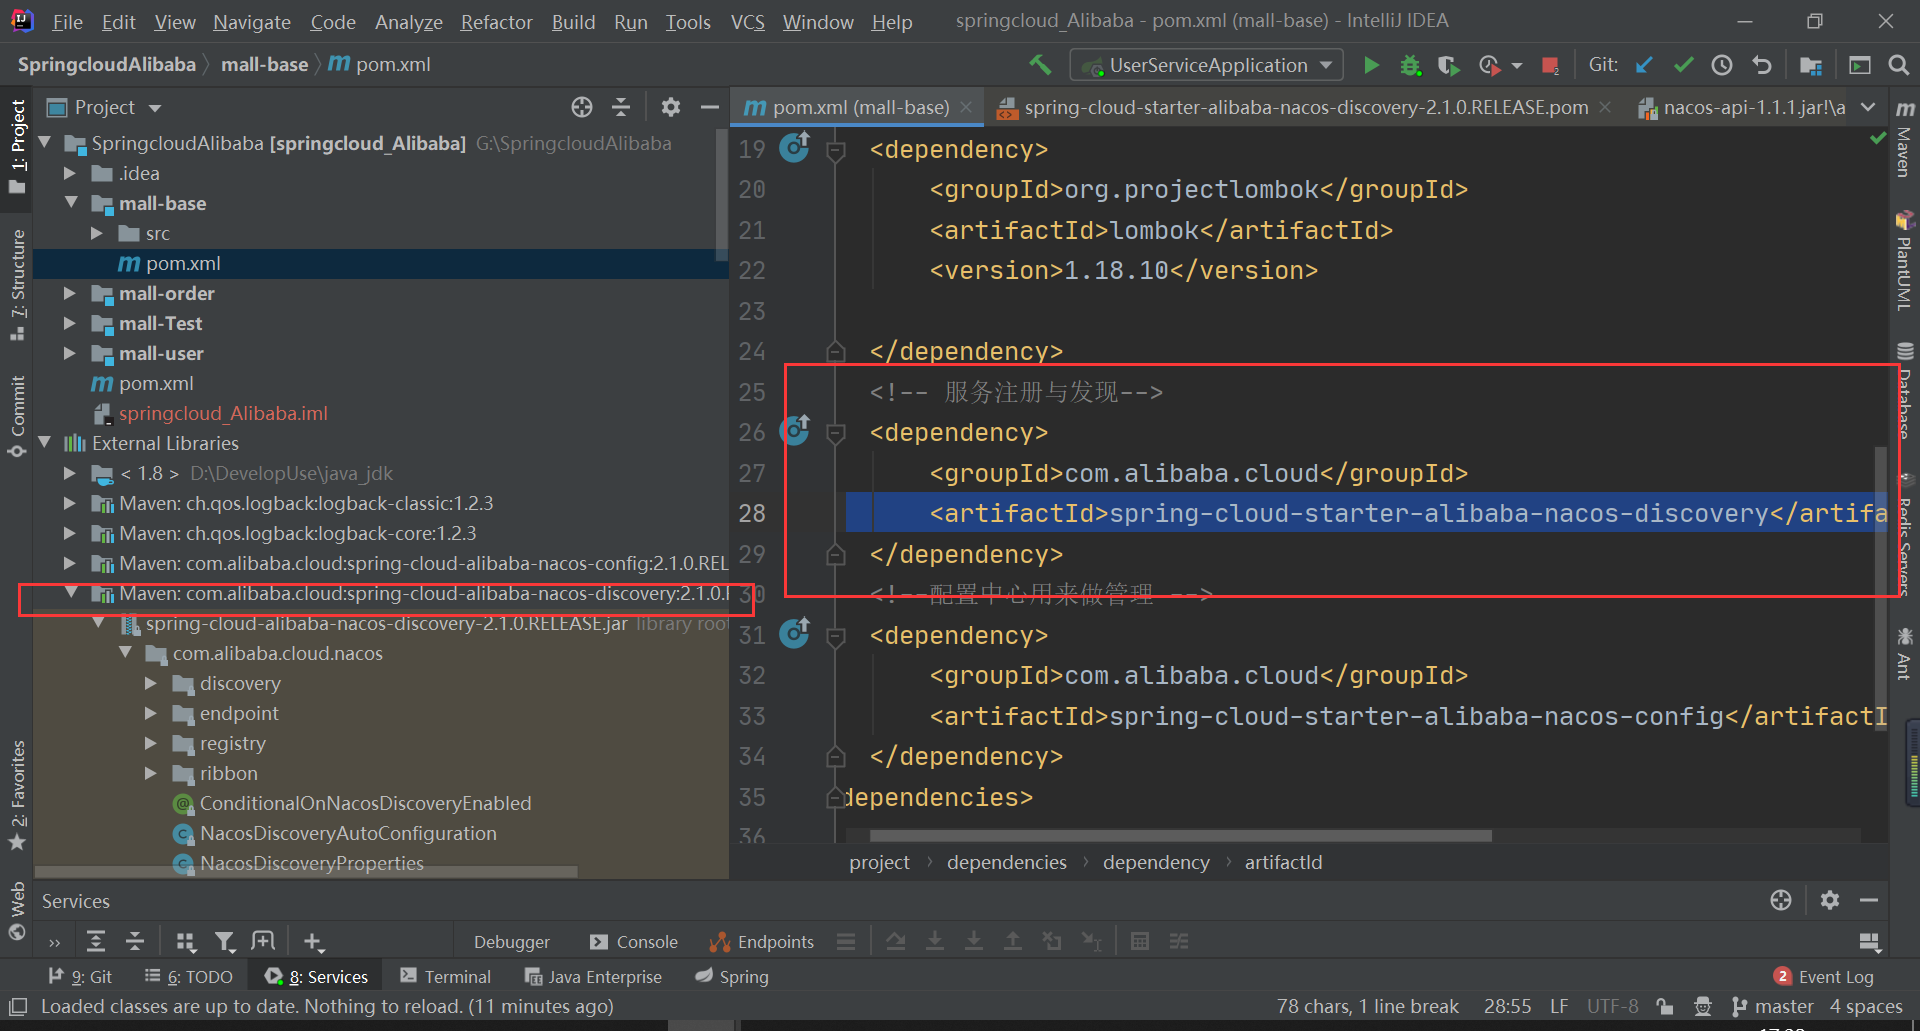Collapse External Libraries node
The image size is (1920, 1031).
44,442
